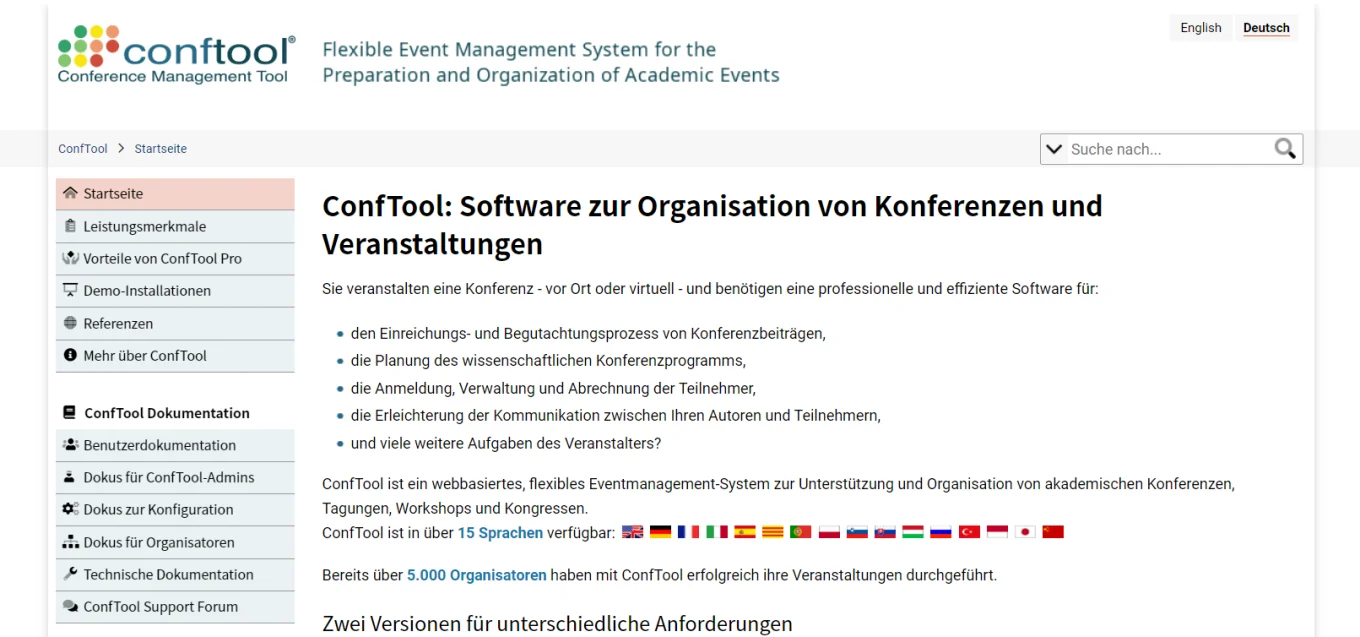Click the 'ConfTool Dokumentation' sidebar heading
The width and height of the screenshot is (1360, 637).
pyautogui.click(x=156, y=413)
